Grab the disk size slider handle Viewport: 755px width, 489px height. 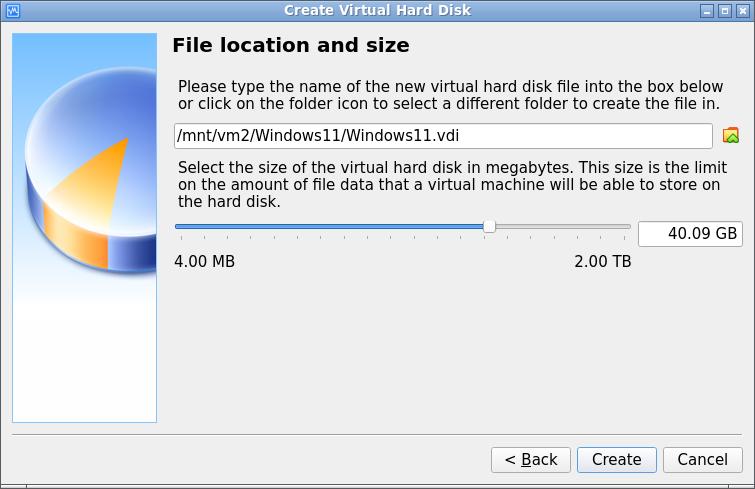(489, 227)
